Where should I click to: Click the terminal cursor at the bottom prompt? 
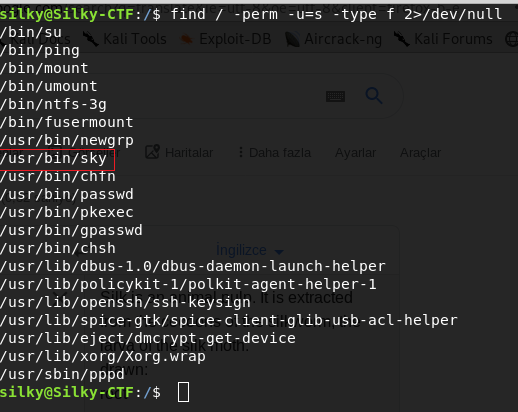point(183,392)
